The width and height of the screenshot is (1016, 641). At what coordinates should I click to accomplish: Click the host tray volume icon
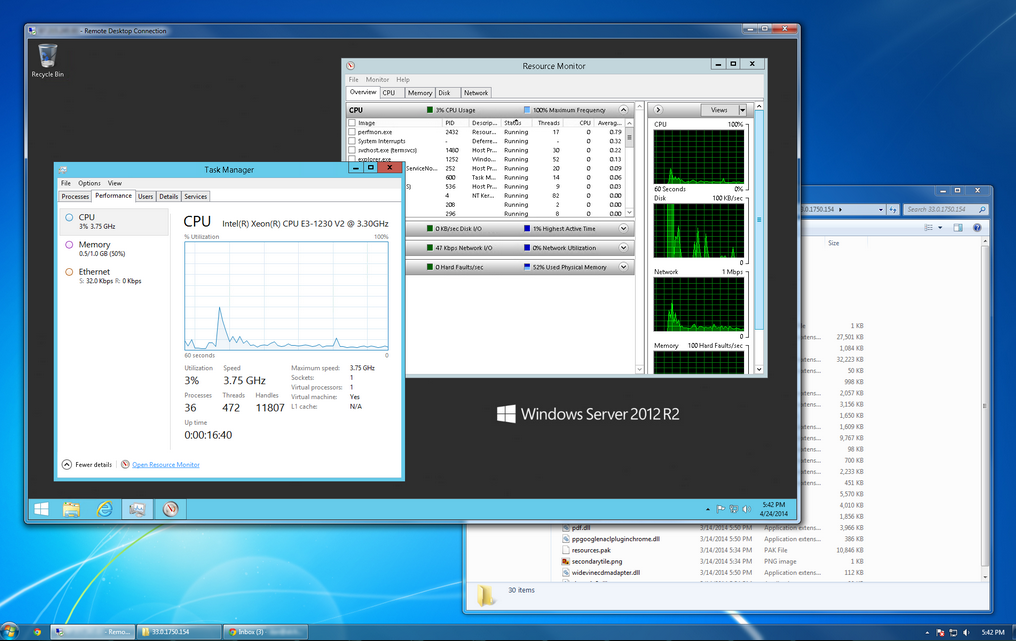point(966,632)
